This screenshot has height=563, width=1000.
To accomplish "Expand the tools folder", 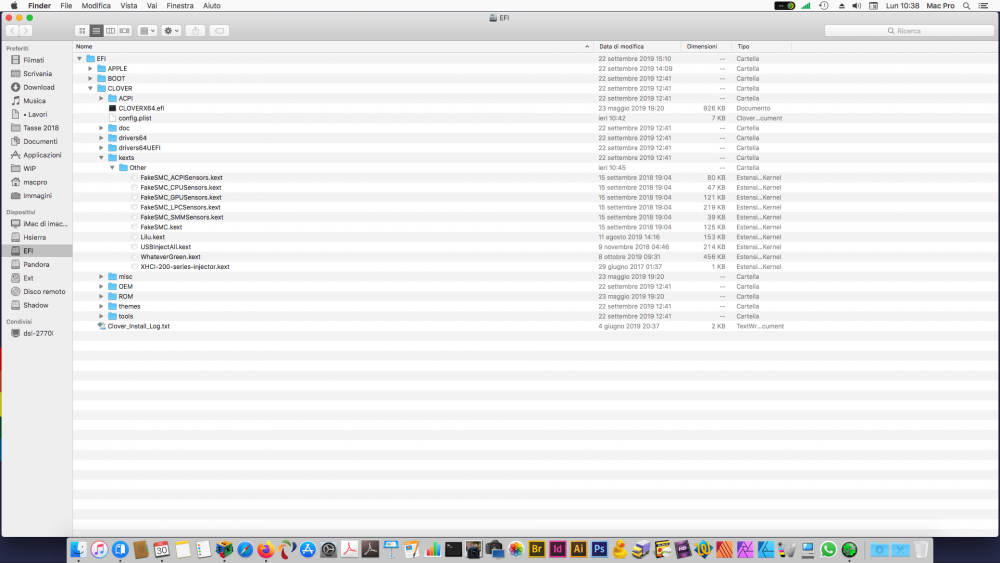I will pos(101,316).
